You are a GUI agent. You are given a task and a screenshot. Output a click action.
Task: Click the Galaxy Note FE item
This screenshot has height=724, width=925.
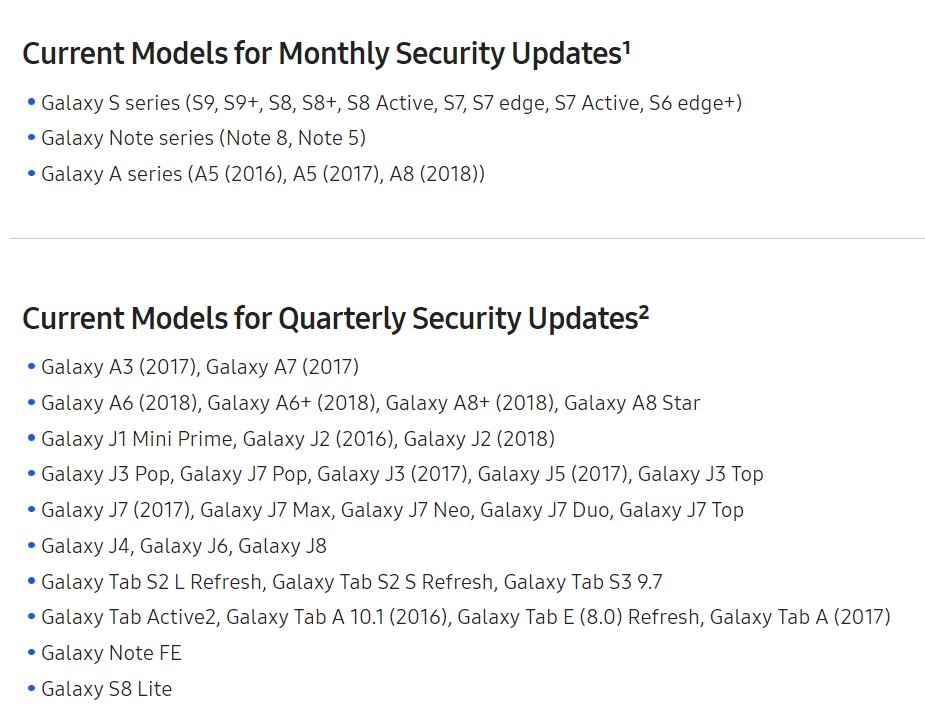point(111,653)
